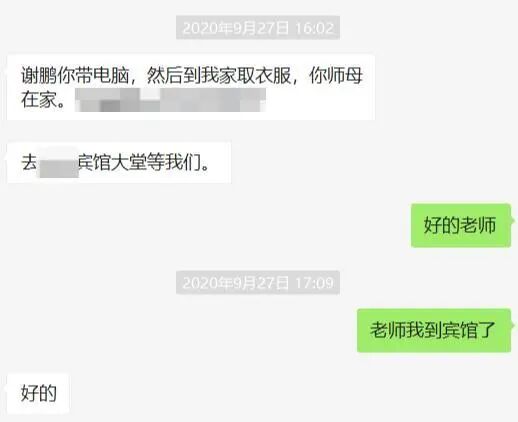Select the green 老师我到宾馆了 bubble
The width and height of the screenshot is (518, 422).
pos(434,330)
